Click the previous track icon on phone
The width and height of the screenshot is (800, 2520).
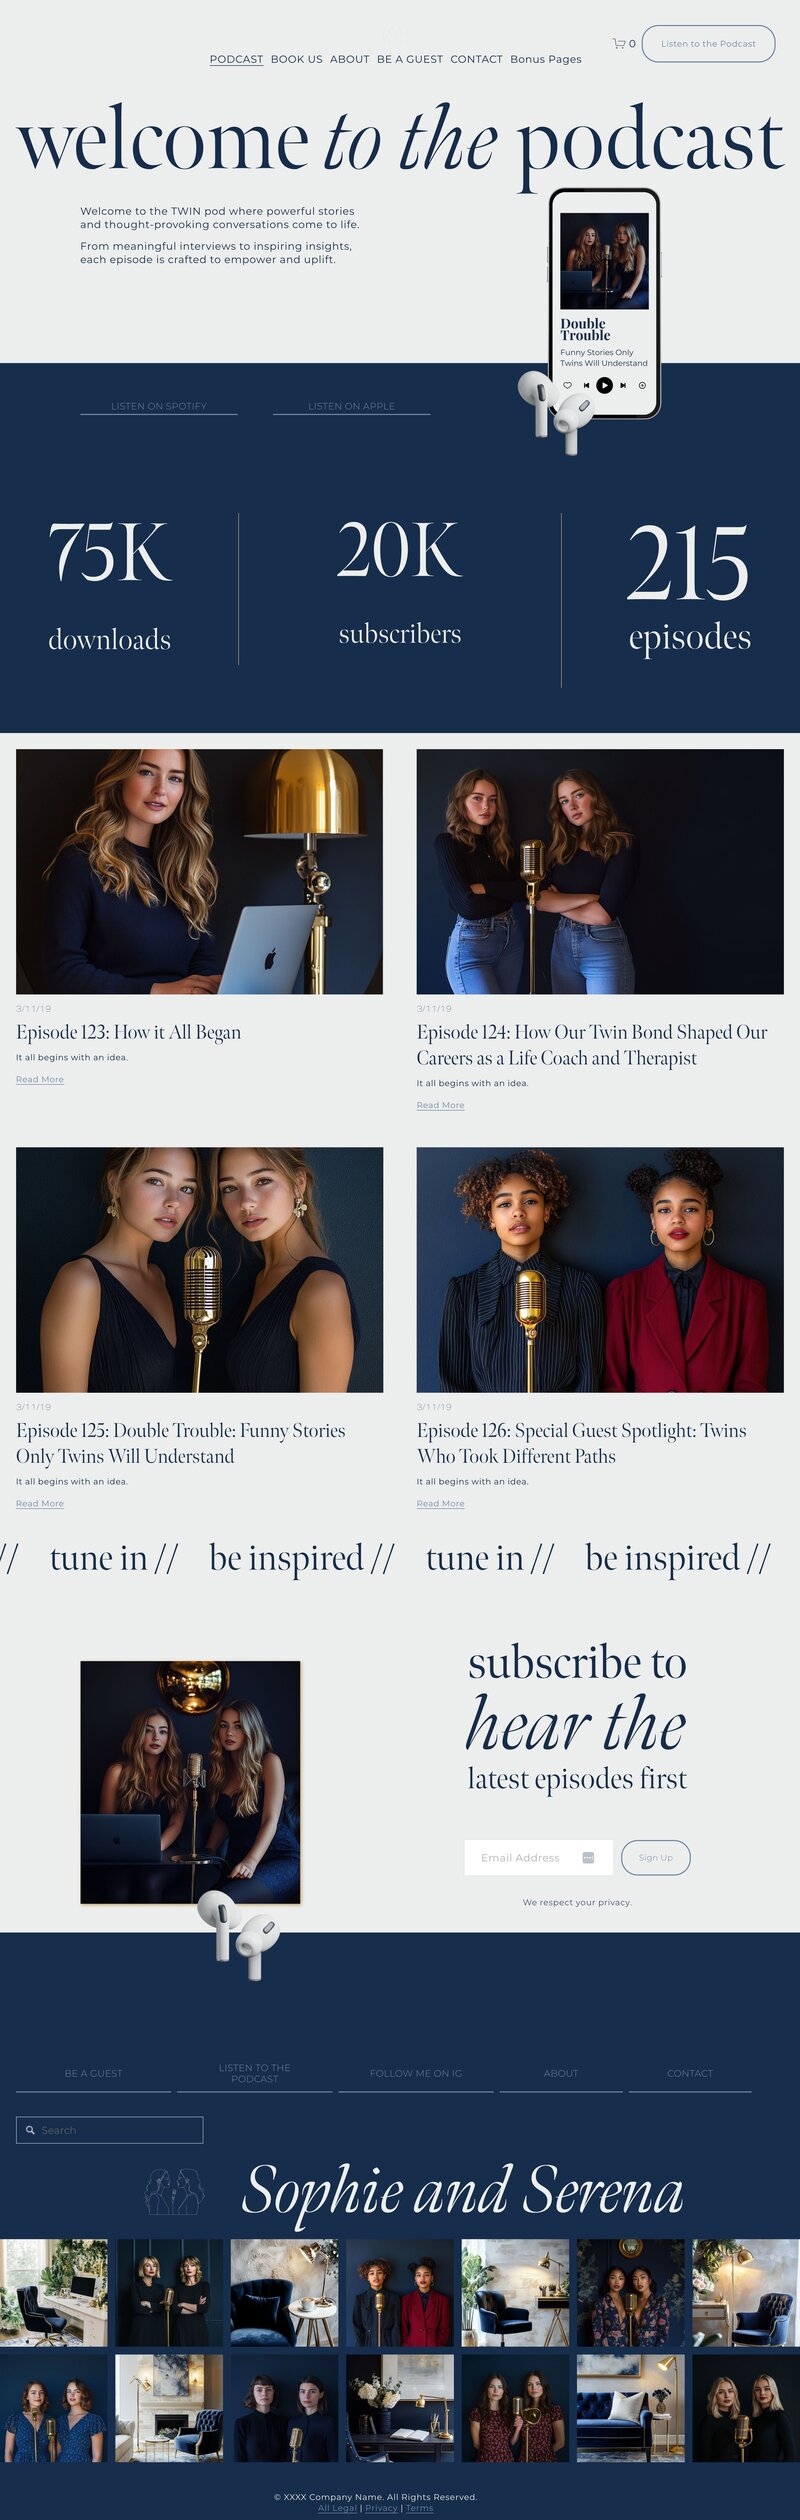[586, 385]
